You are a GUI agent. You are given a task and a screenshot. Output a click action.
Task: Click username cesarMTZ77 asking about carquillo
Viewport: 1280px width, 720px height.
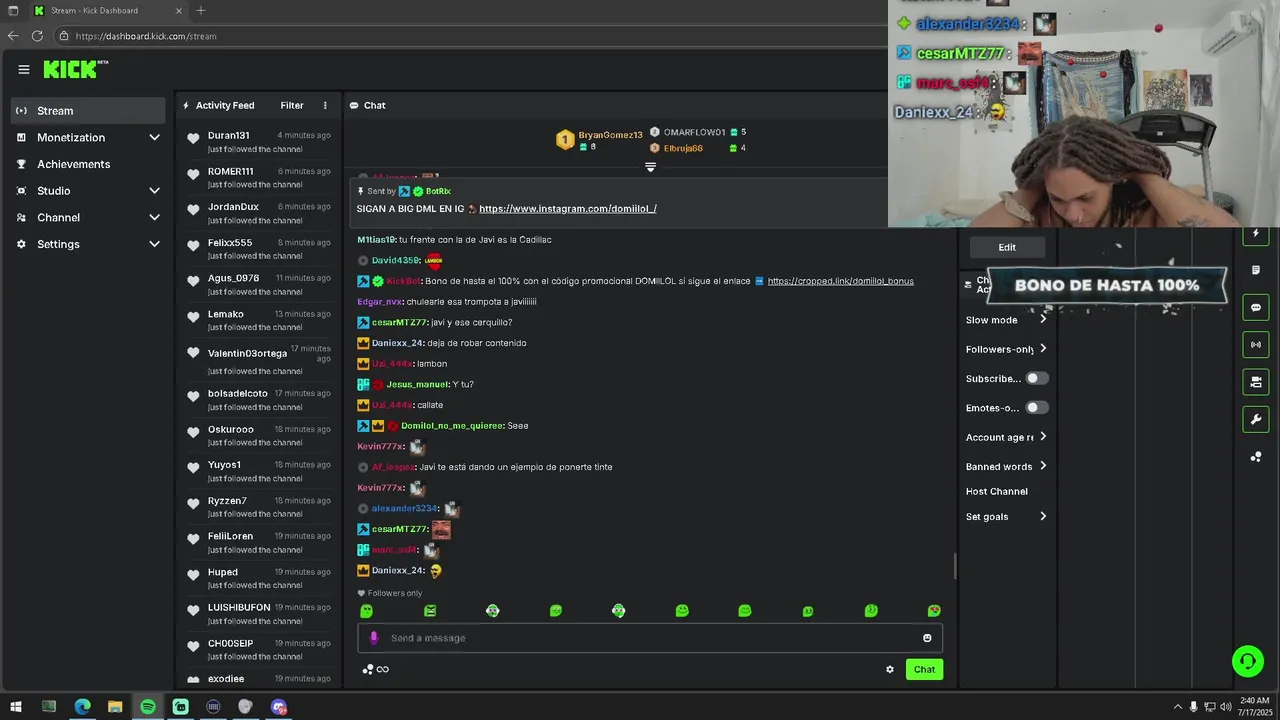(x=399, y=323)
